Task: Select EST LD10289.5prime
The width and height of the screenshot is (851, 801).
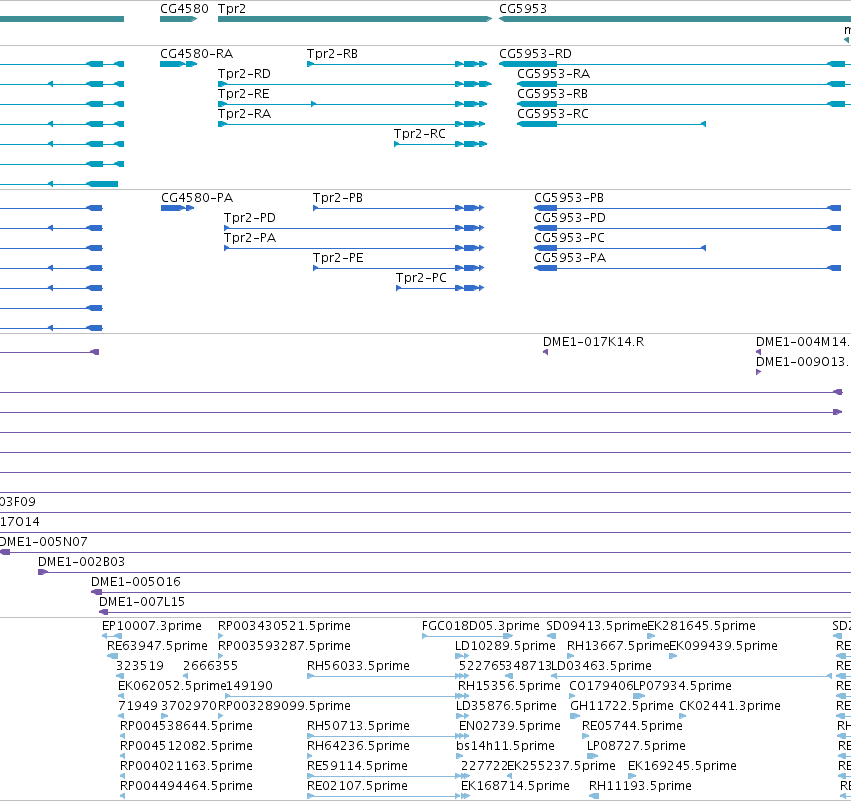Action: point(505,646)
